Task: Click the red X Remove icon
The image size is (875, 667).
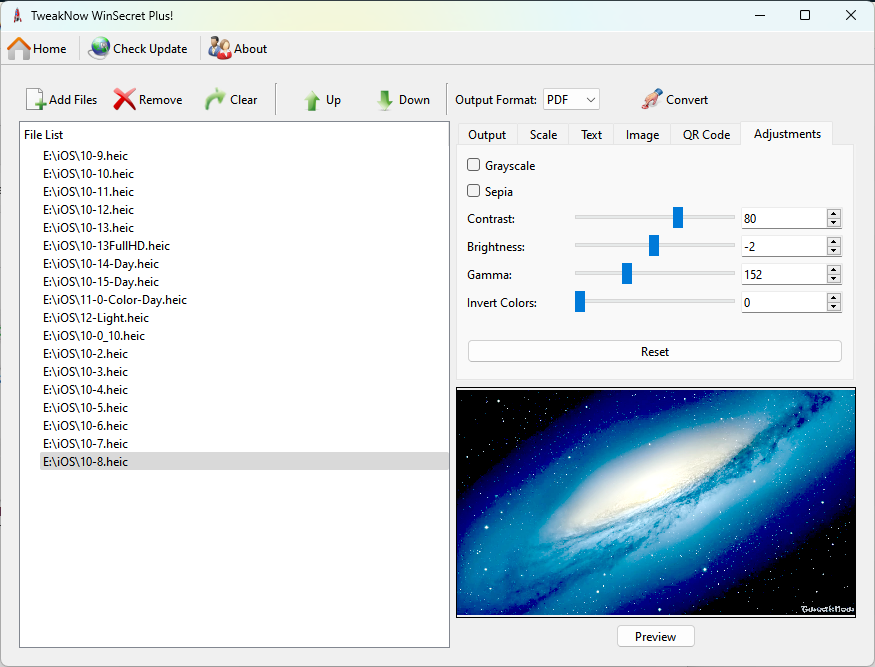Action: [x=124, y=99]
